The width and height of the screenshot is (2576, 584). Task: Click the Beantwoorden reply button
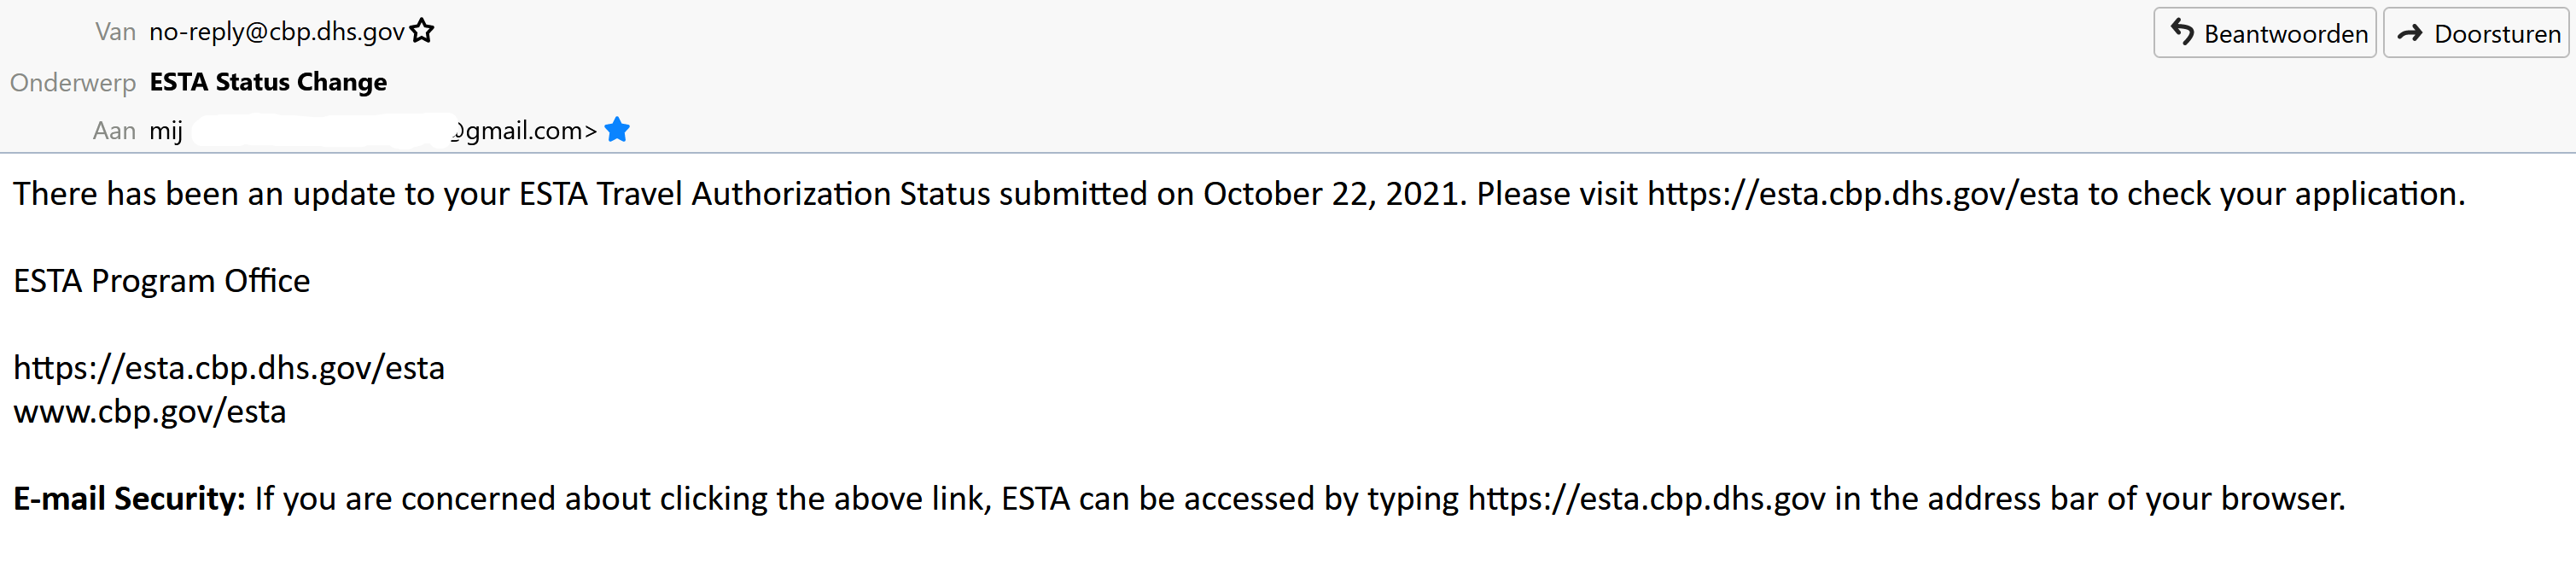(2264, 34)
